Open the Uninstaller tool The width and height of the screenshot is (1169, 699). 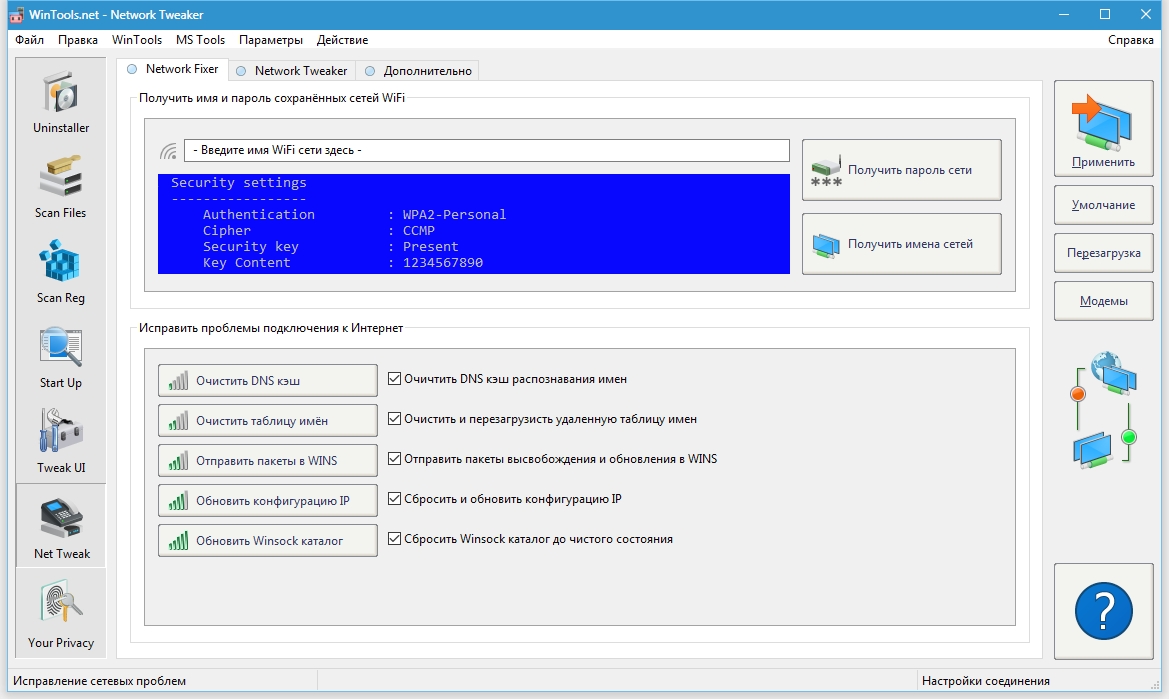[60, 100]
